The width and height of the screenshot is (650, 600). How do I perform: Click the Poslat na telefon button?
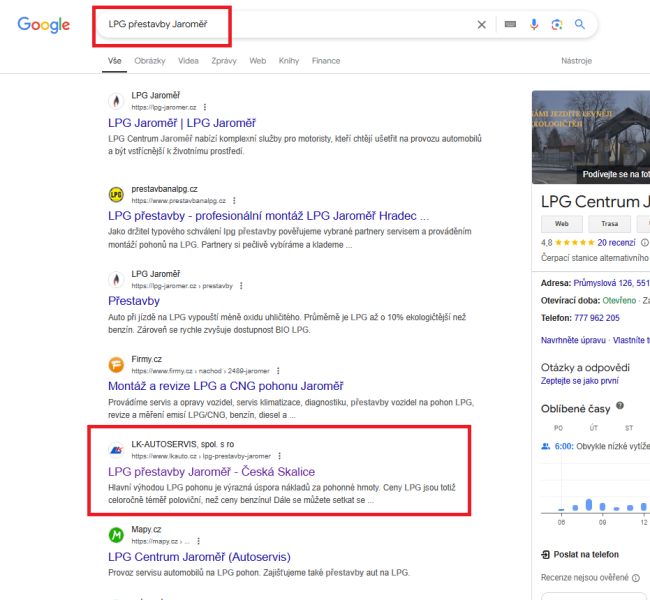[580, 555]
